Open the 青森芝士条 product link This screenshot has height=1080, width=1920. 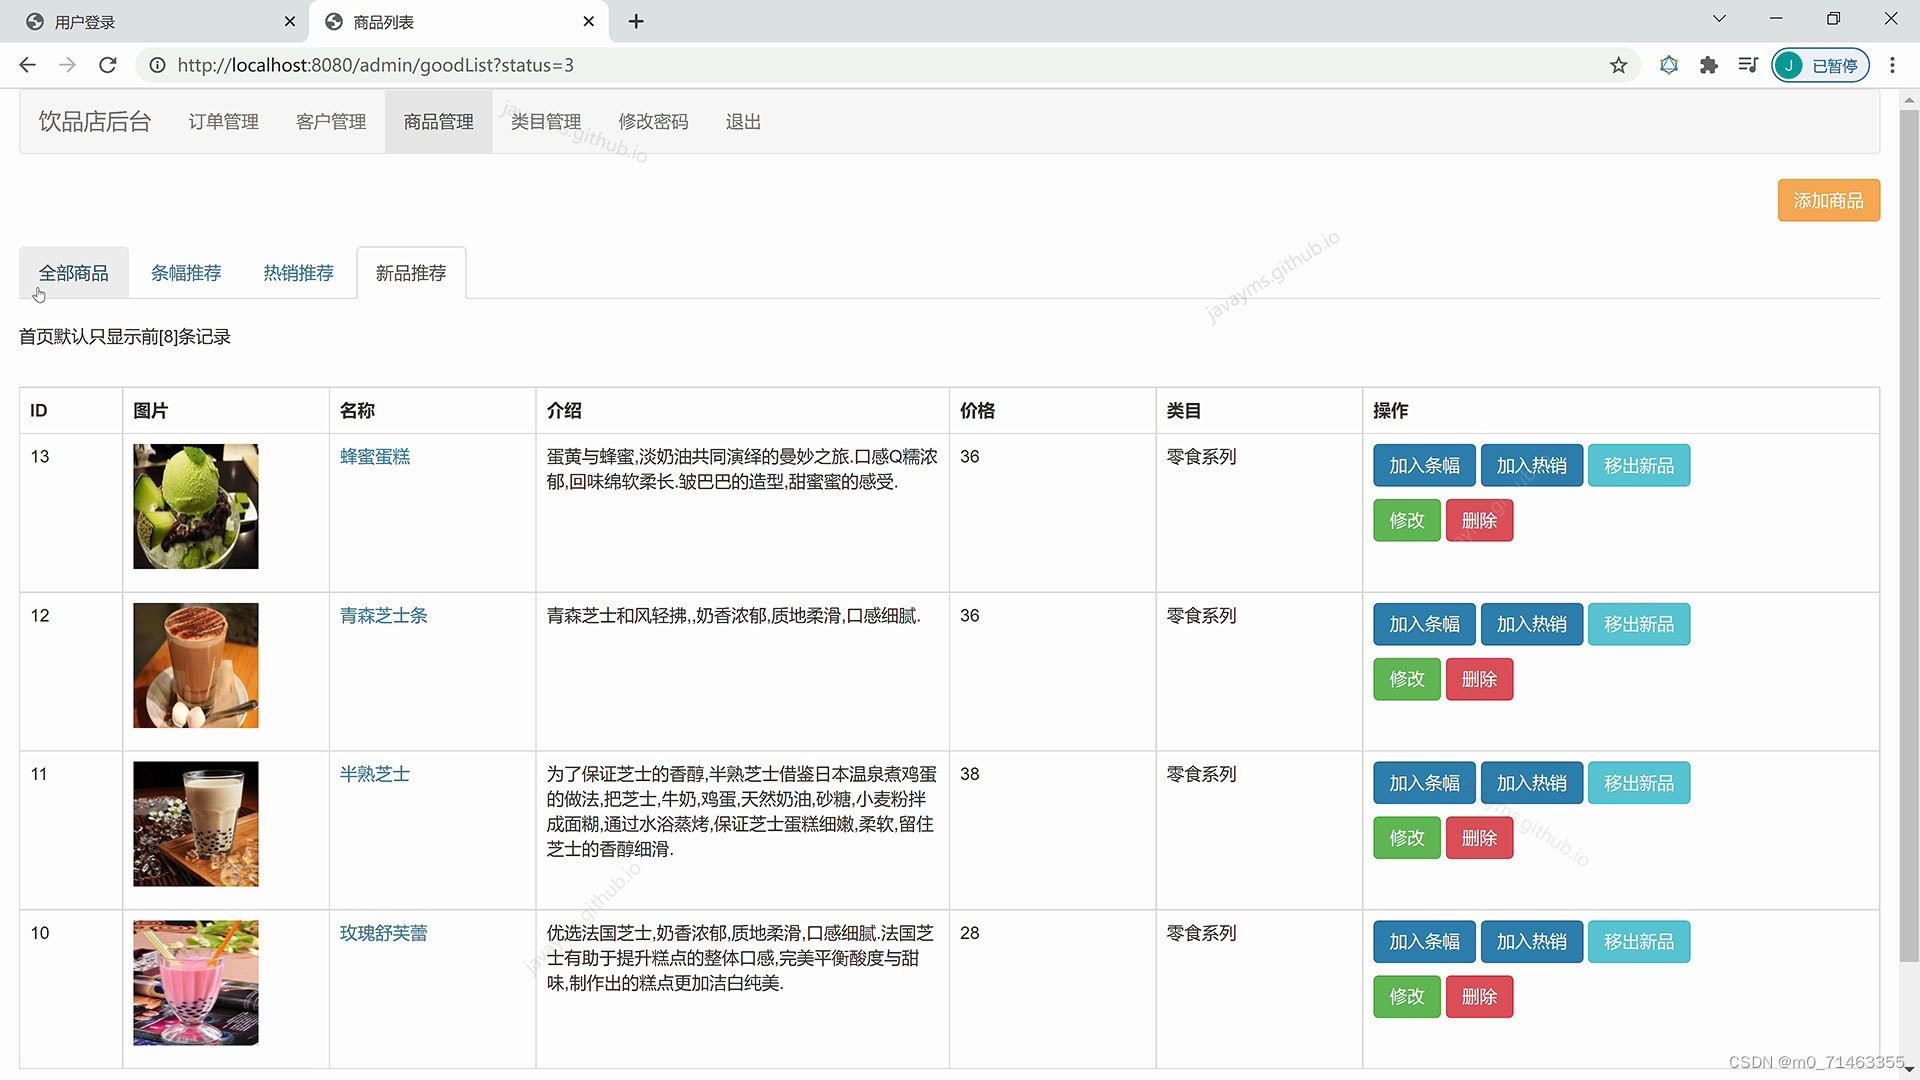point(383,615)
